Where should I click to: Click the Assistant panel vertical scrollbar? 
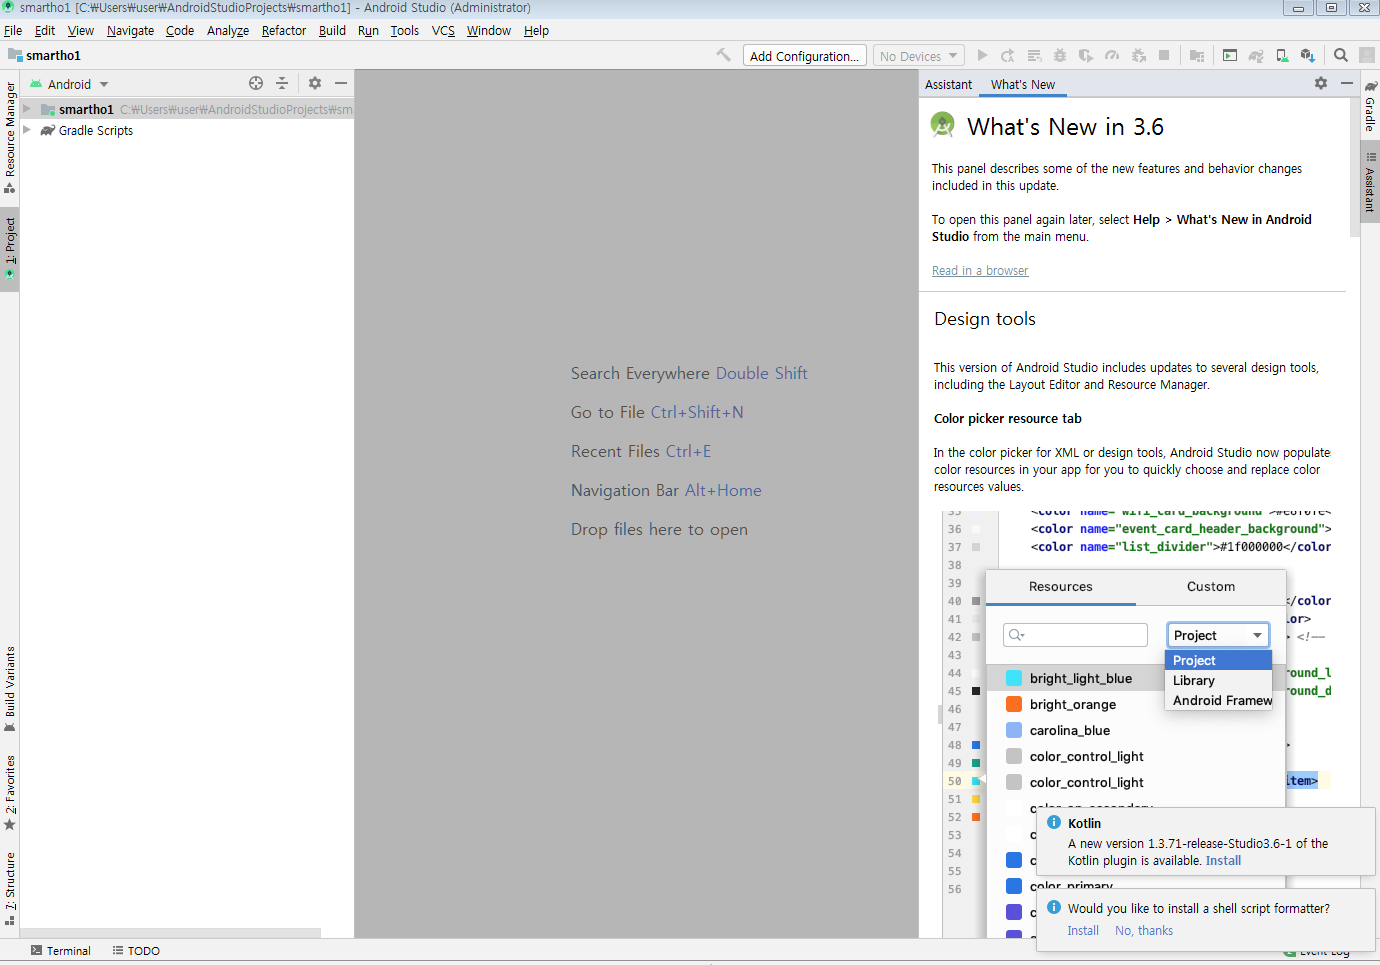coord(1354,168)
